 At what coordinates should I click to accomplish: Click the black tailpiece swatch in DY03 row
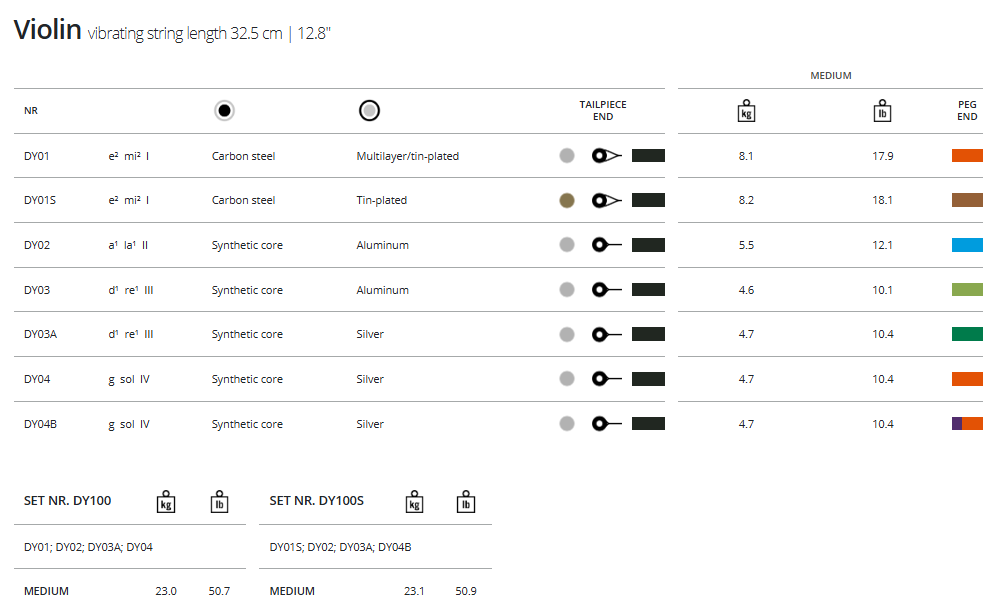(648, 290)
